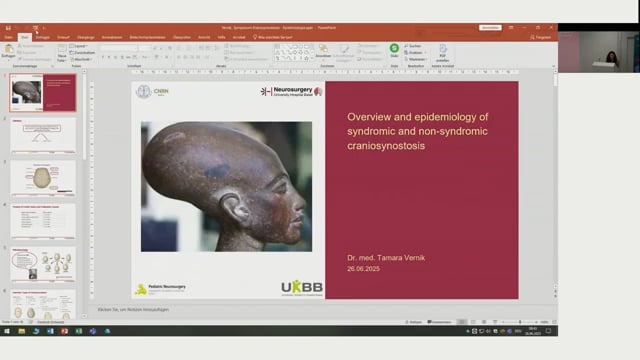Click the Freigeben share button
Viewport: 640px width, 360px height.
click(x=540, y=37)
